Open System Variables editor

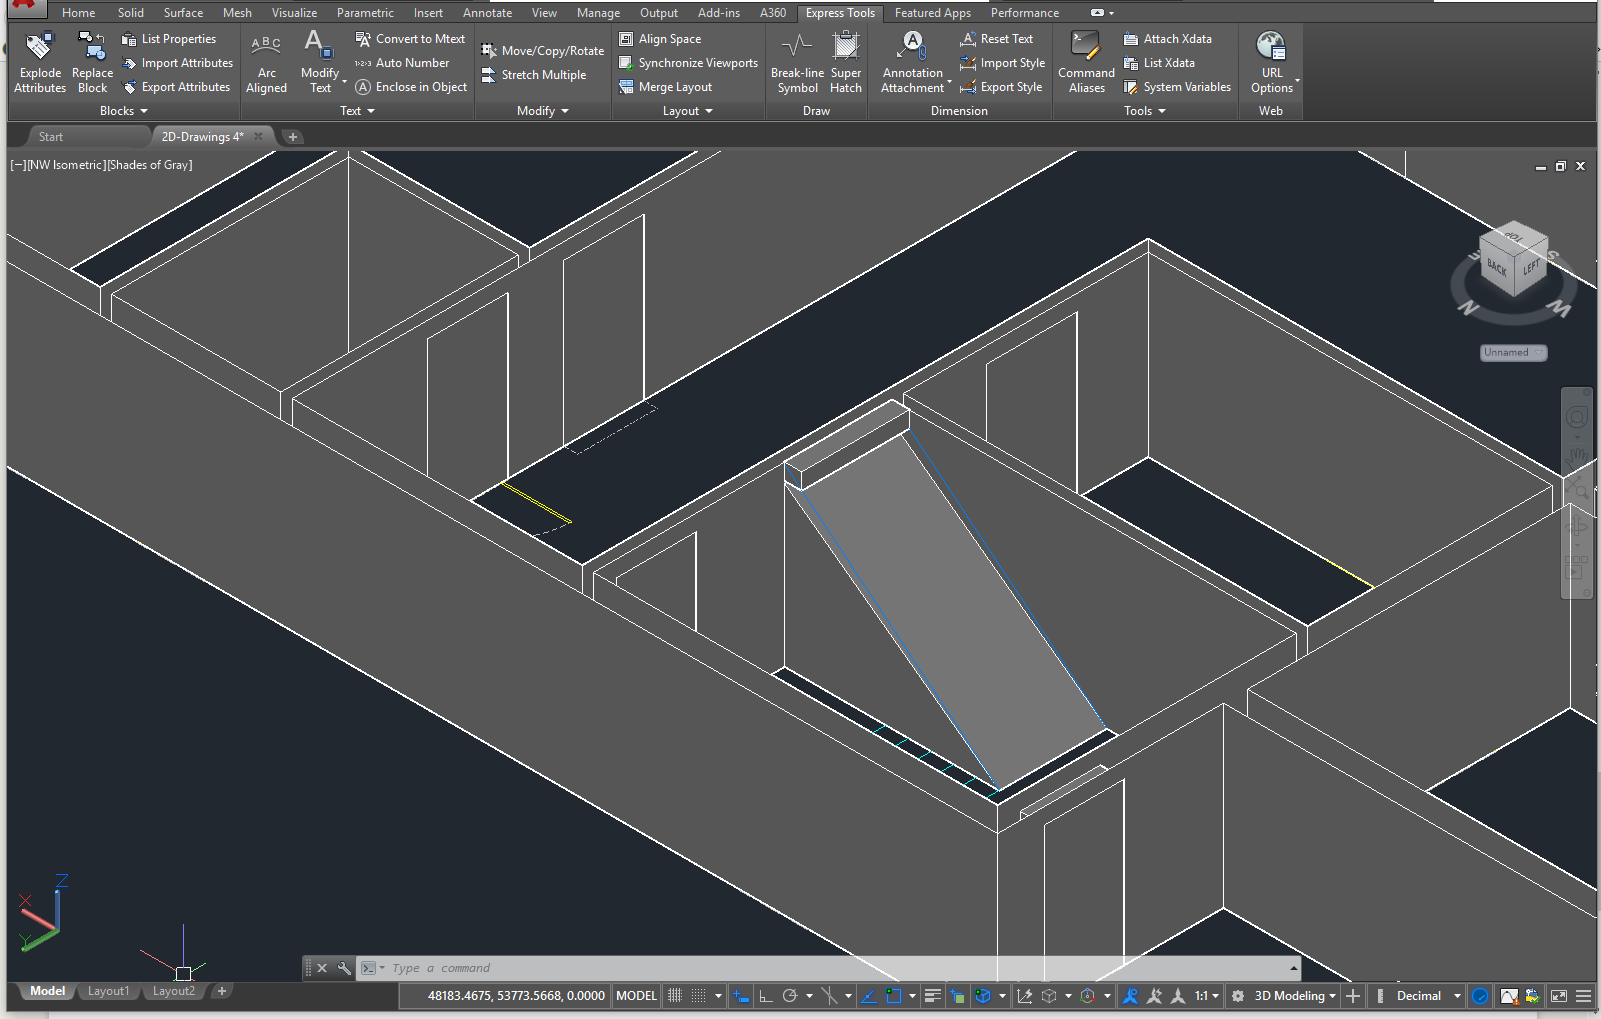click(1177, 87)
